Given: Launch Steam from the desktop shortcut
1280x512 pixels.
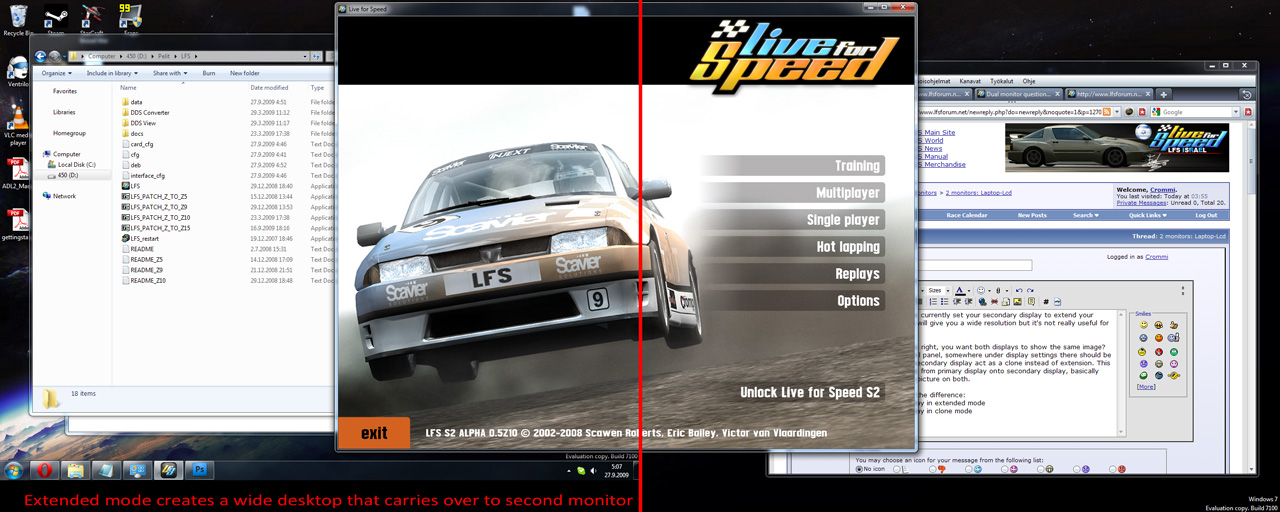Looking at the screenshot, I should (55, 18).
